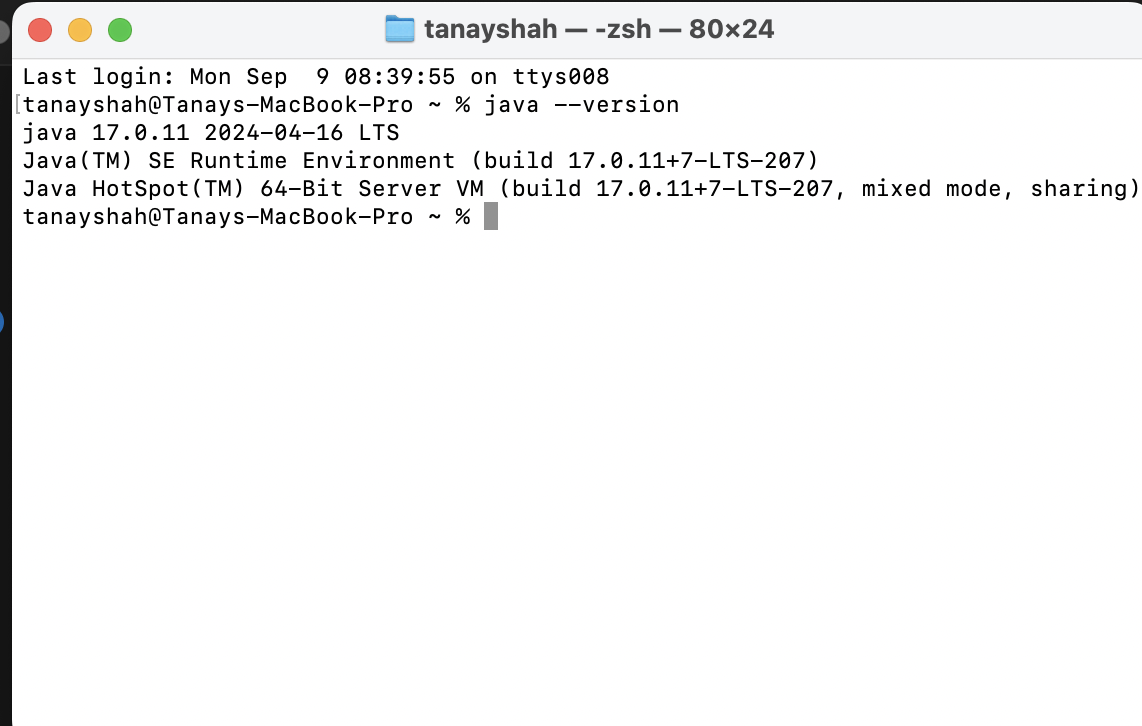
Task: Click the last prompt "tanayshah@Tanays-MacBook-Pro" text
Action: pos(217,217)
